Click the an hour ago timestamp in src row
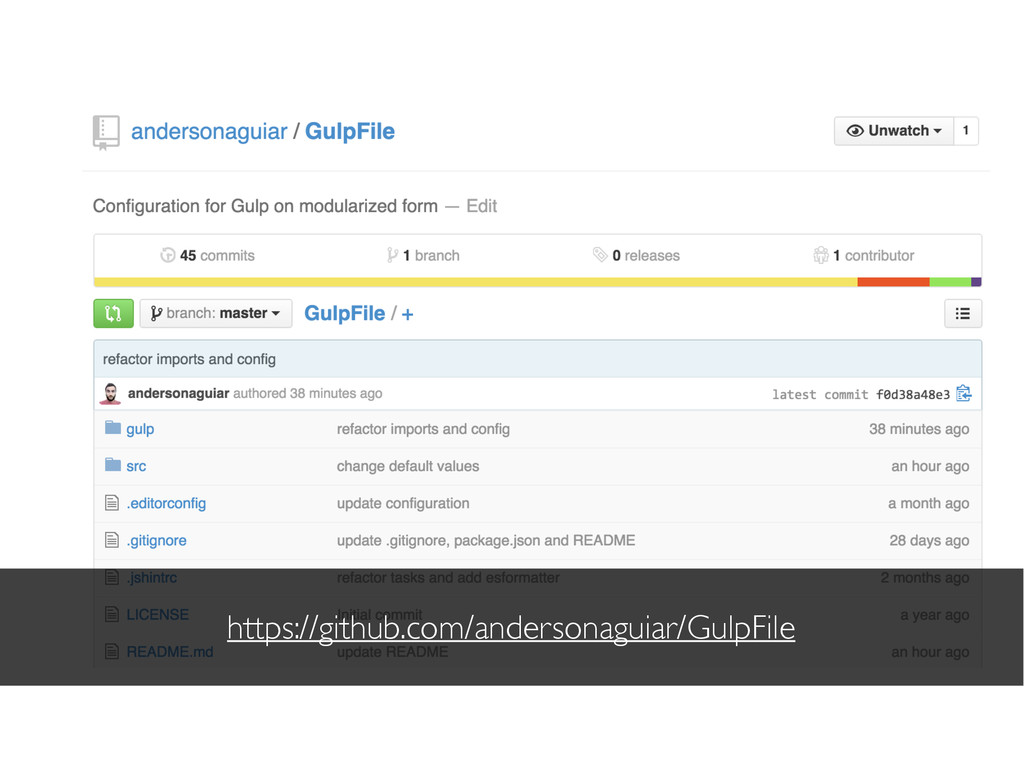 tap(930, 466)
